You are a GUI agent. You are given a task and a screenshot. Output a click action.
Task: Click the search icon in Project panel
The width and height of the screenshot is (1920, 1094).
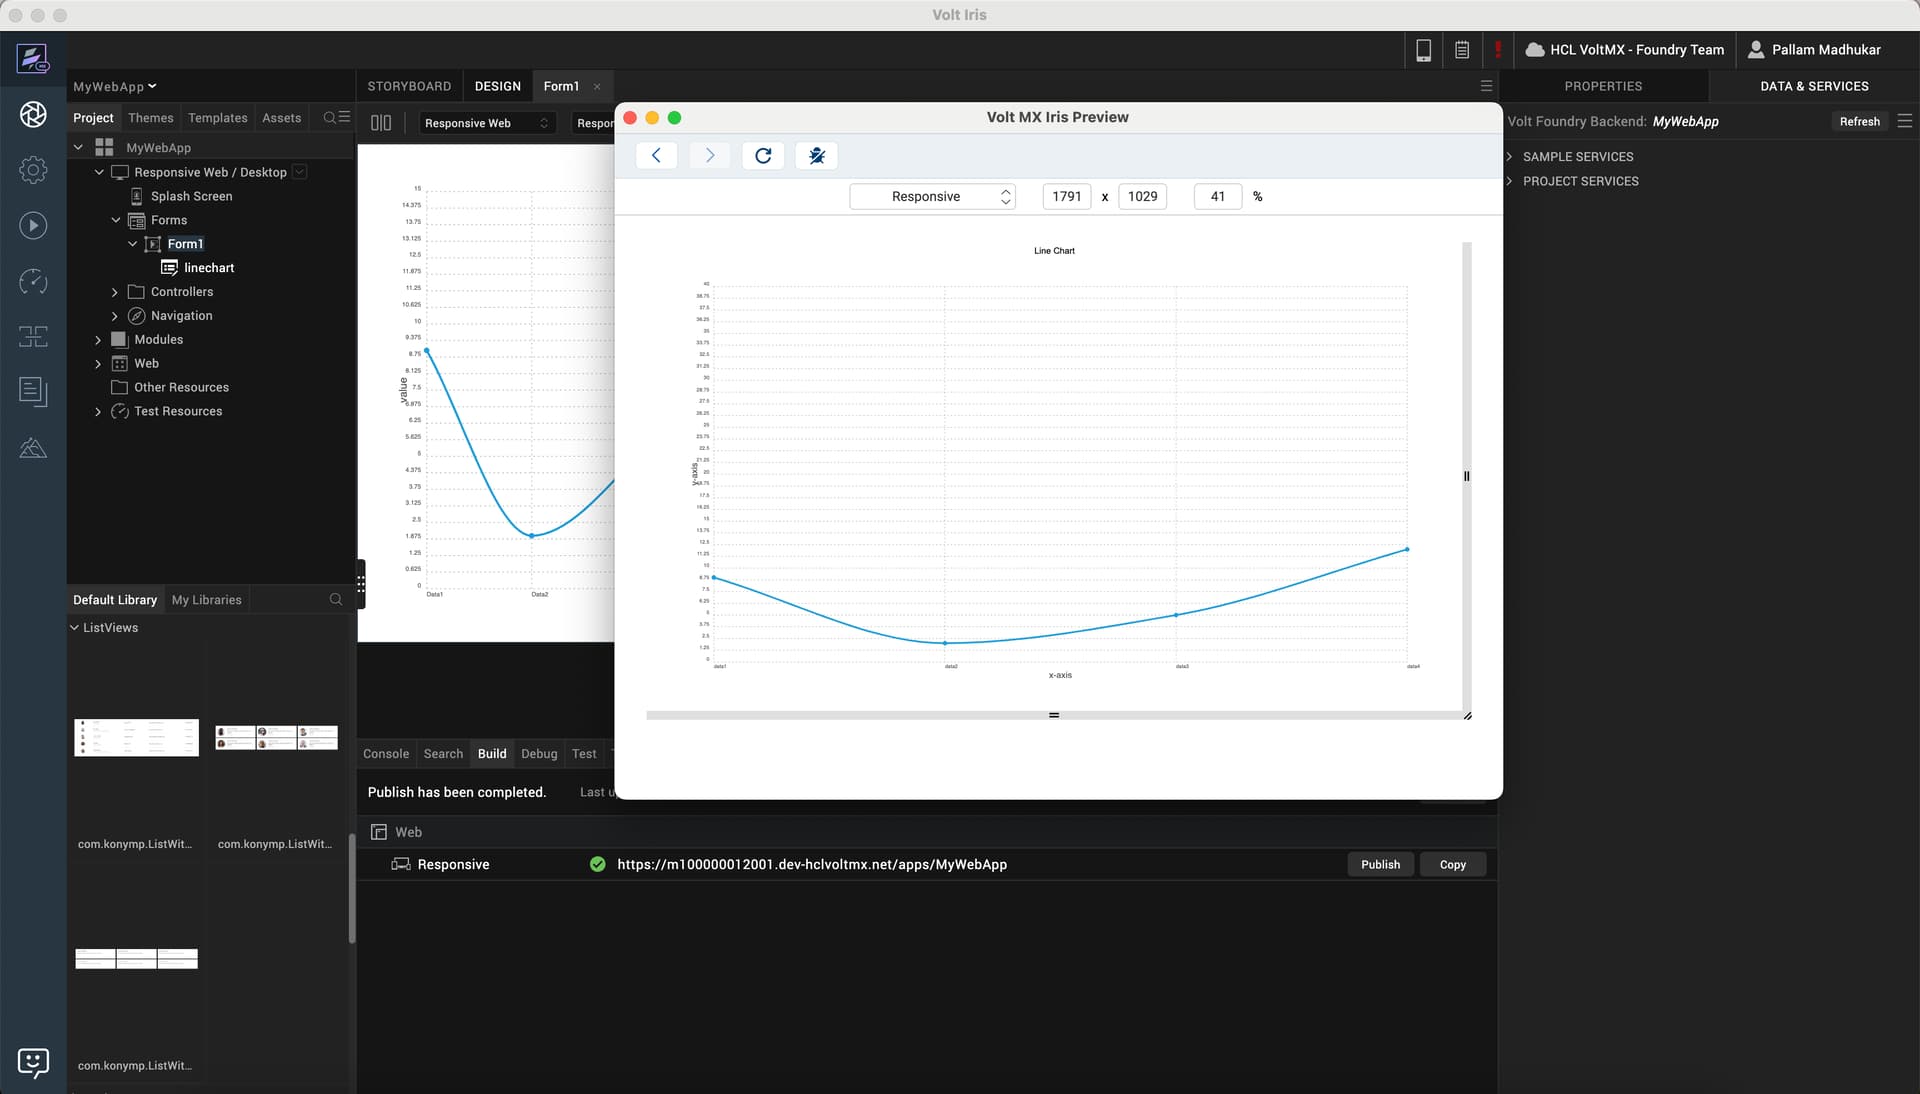point(329,117)
